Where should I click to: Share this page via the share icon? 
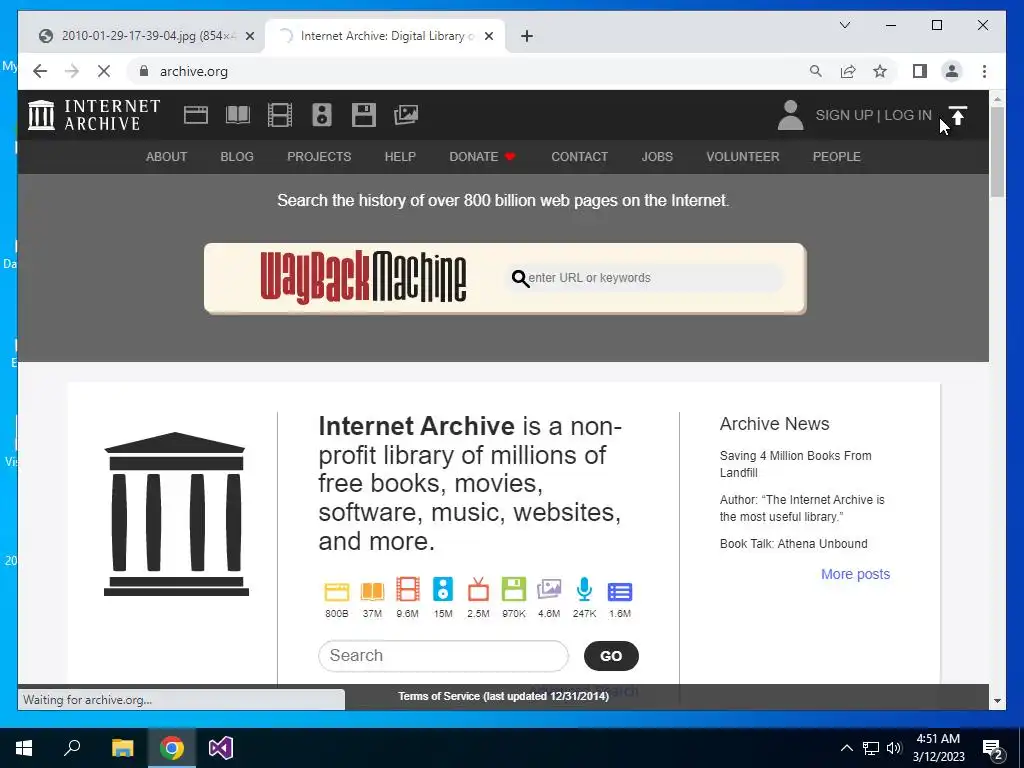(x=848, y=71)
